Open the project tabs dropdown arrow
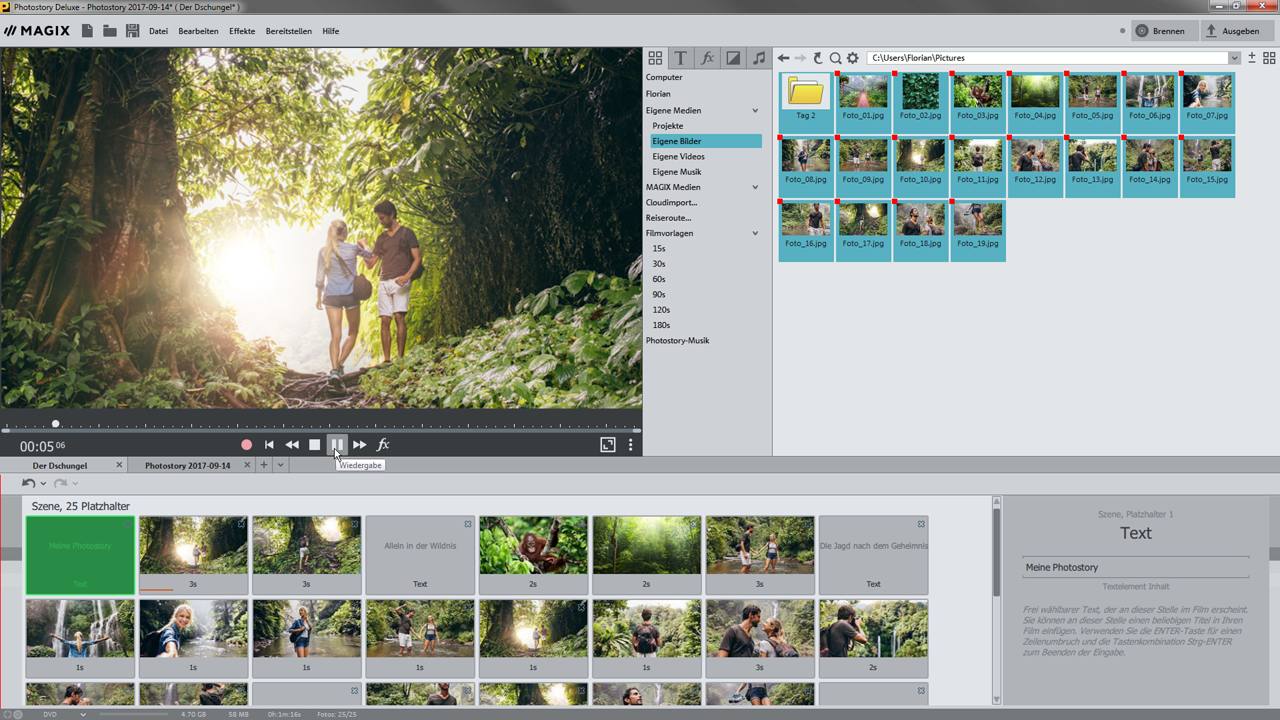 280,465
